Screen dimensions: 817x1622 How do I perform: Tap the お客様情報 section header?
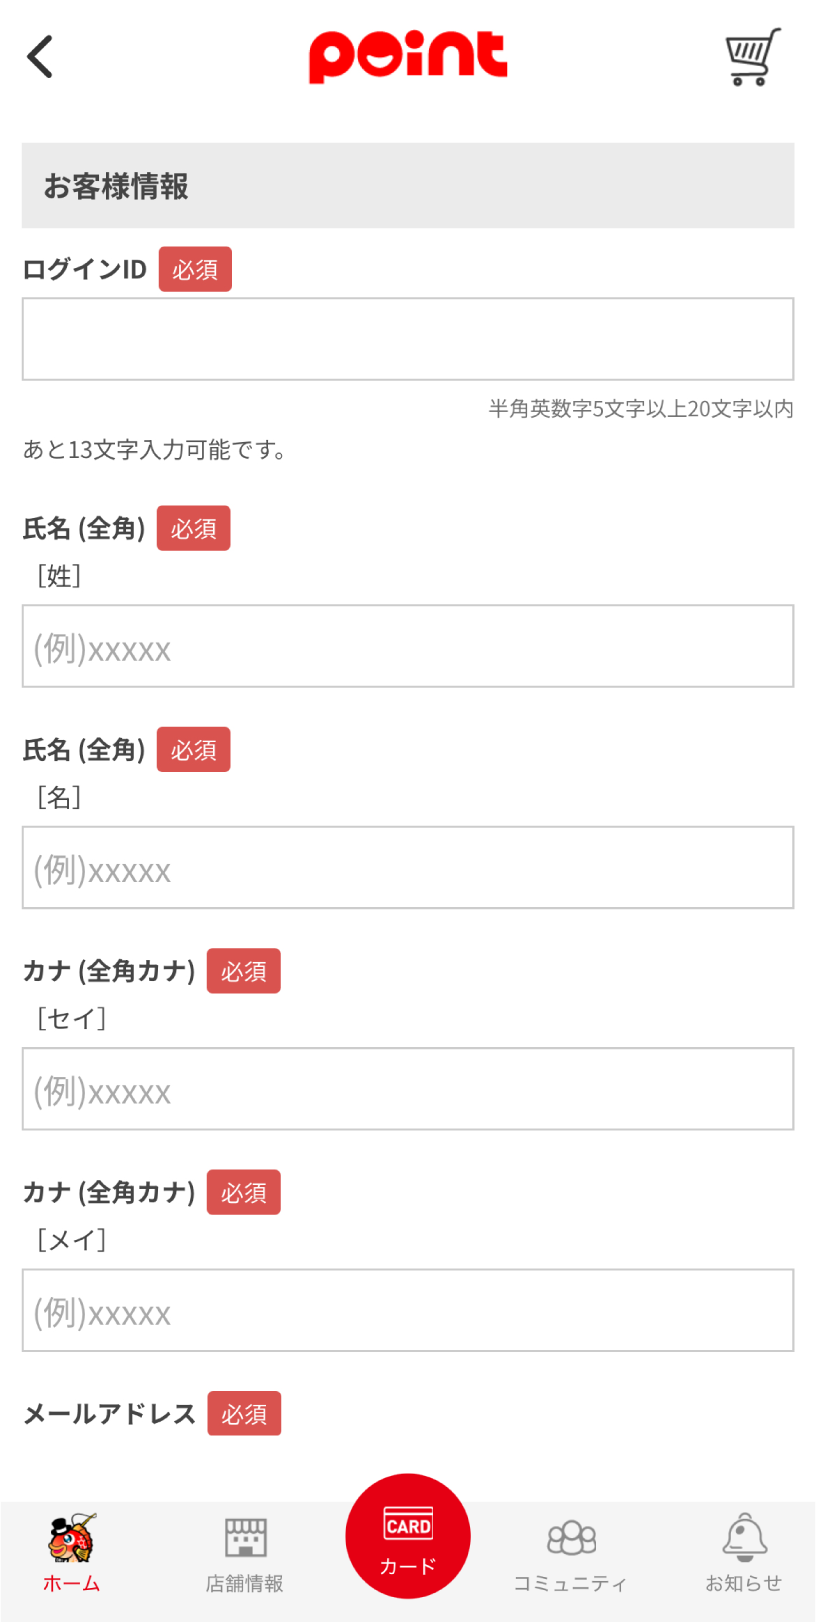pyautogui.click(x=408, y=186)
